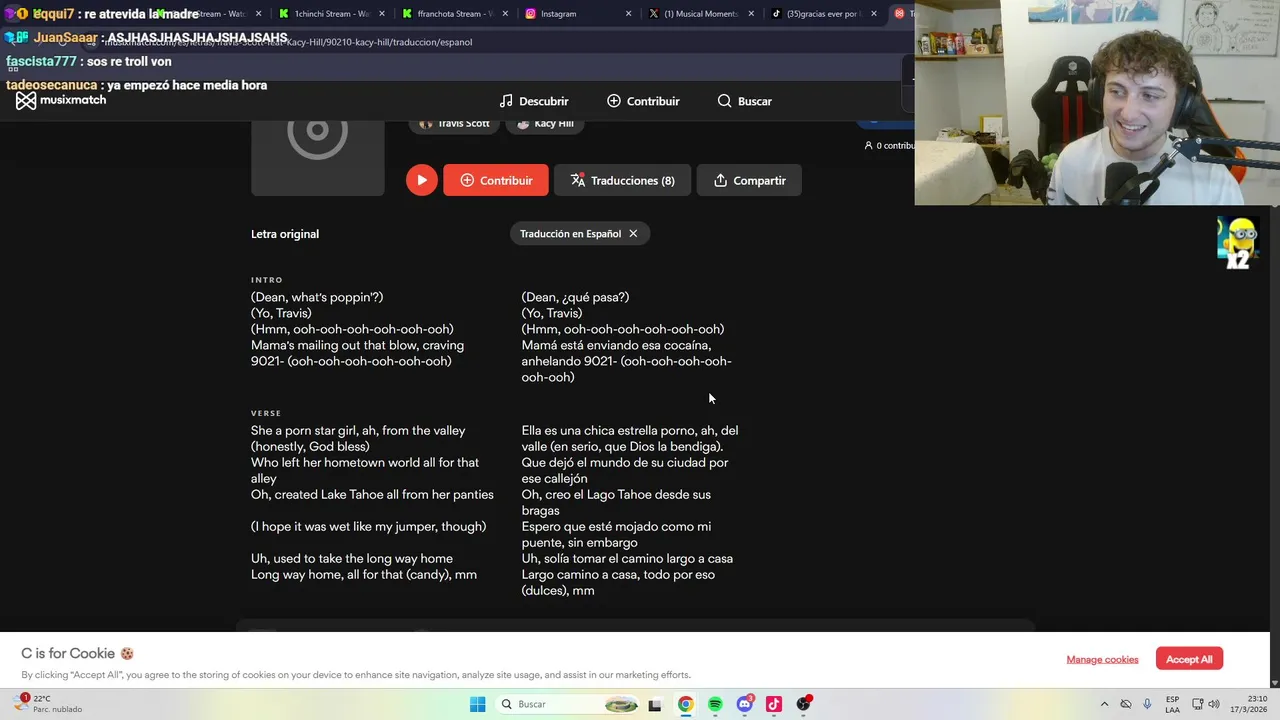Switch to the Musical Moments X tab
Image resolution: width=1280 pixels, height=720 pixels.
tap(701, 14)
